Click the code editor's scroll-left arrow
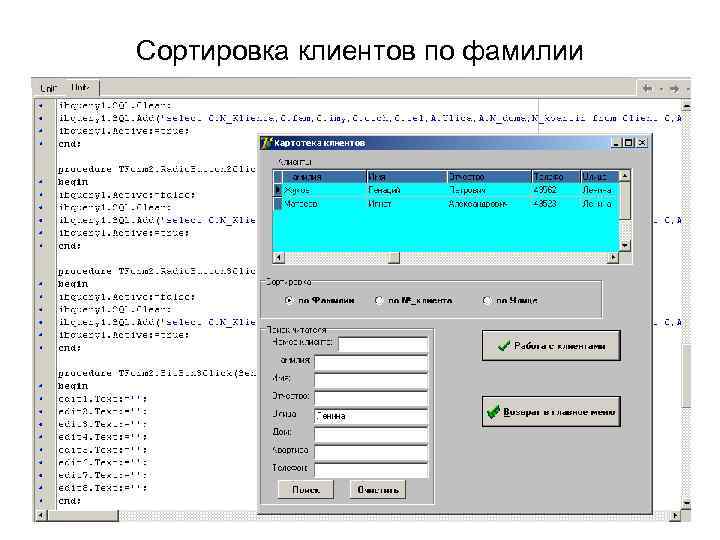The width and height of the screenshot is (720, 540). tap(40, 515)
